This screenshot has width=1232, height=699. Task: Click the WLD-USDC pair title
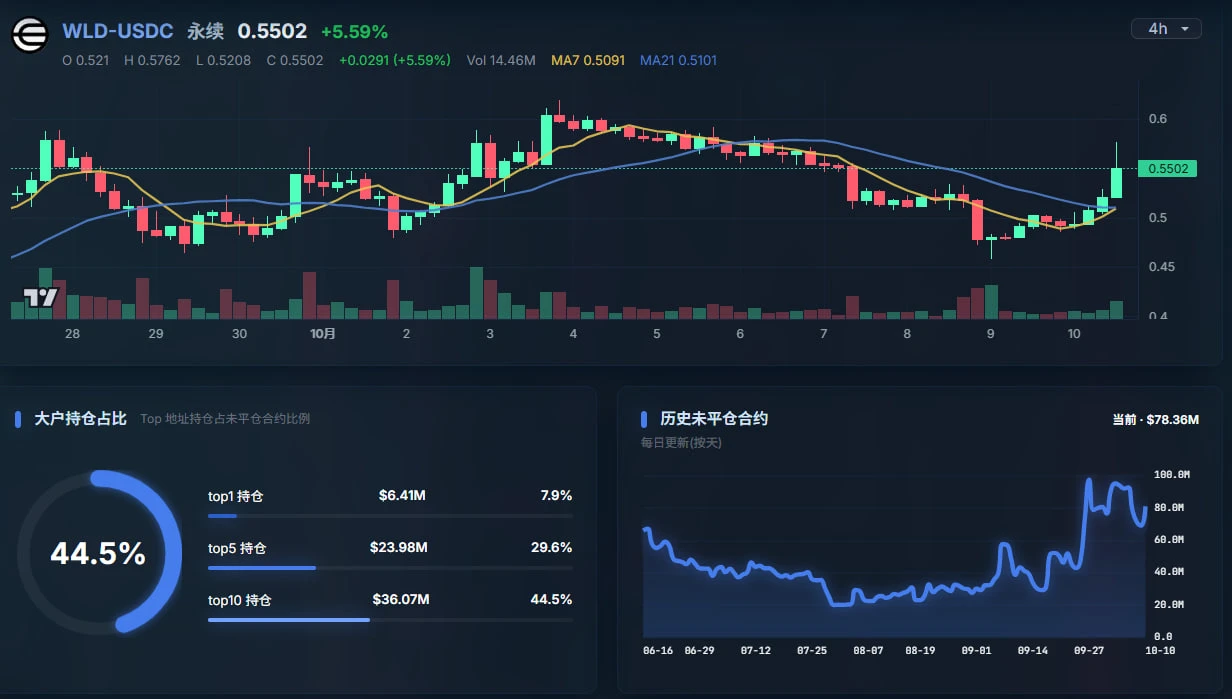(x=117, y=32)
